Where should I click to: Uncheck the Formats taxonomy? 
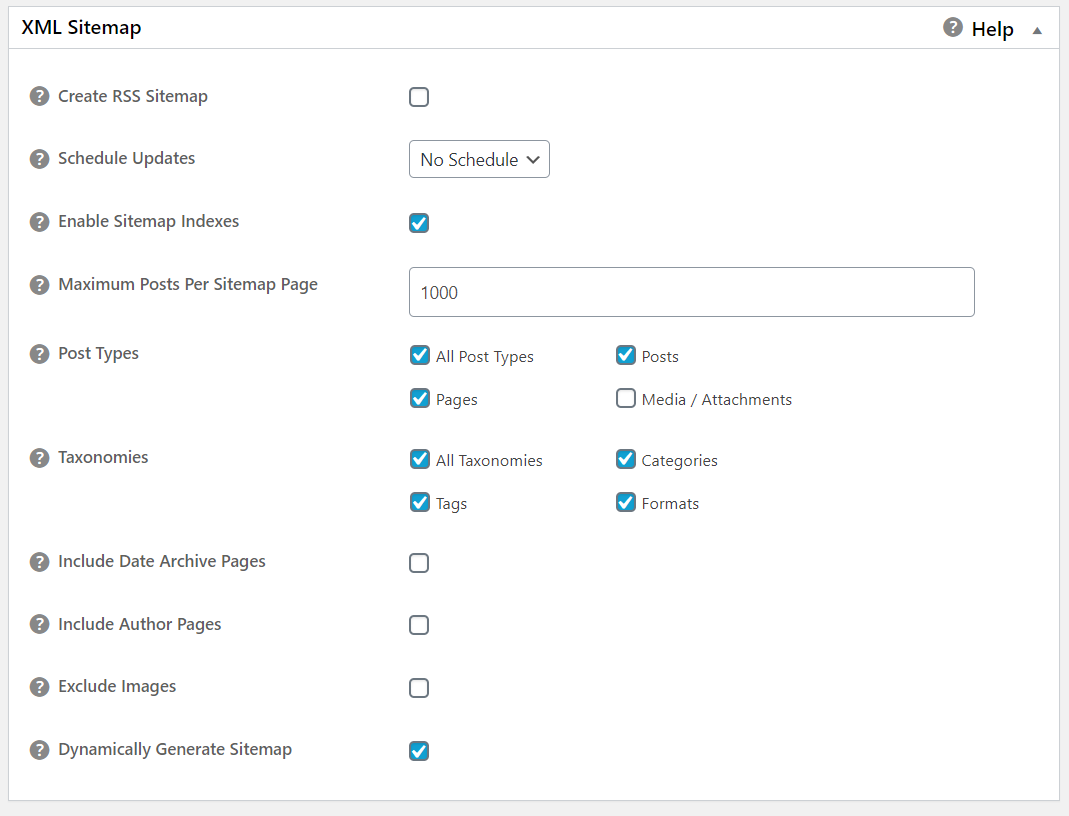click(x=626, y=502)
